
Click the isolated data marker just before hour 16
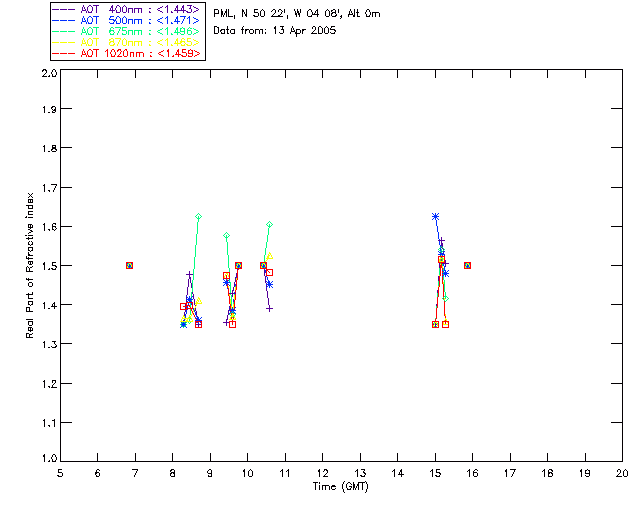(x=467, y=265)
